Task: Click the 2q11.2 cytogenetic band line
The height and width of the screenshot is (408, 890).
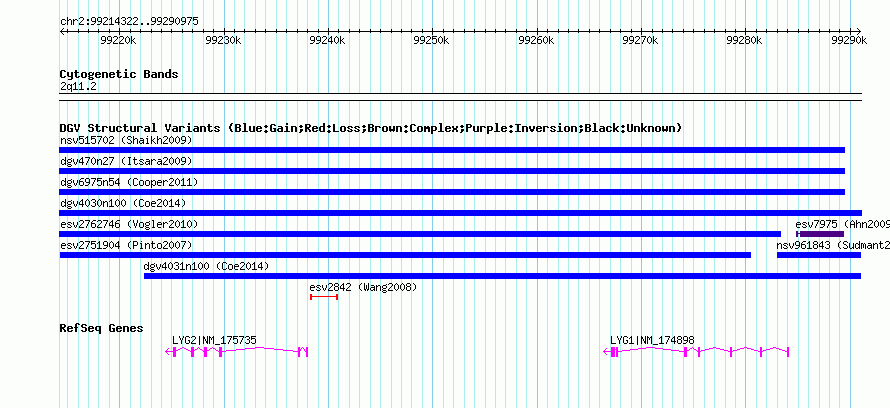Action: pos(460,97)
